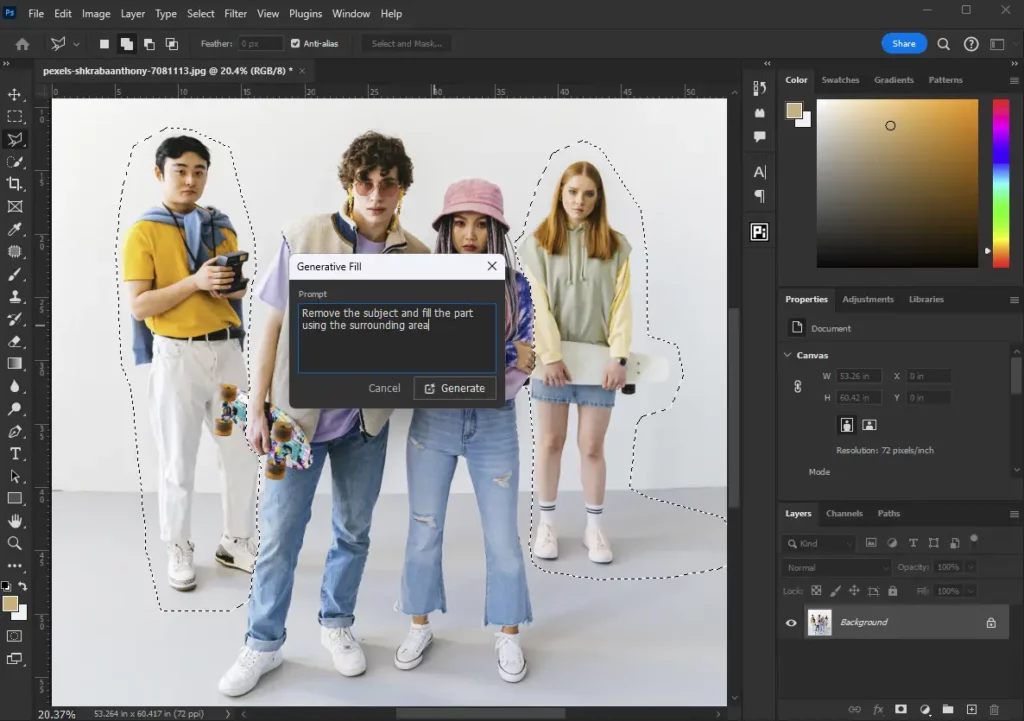Select the Move tool

click(15, 95)
